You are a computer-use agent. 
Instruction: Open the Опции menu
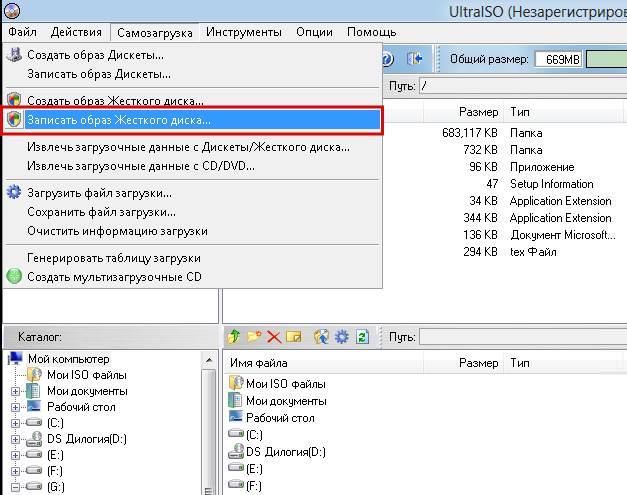(314, 32)
